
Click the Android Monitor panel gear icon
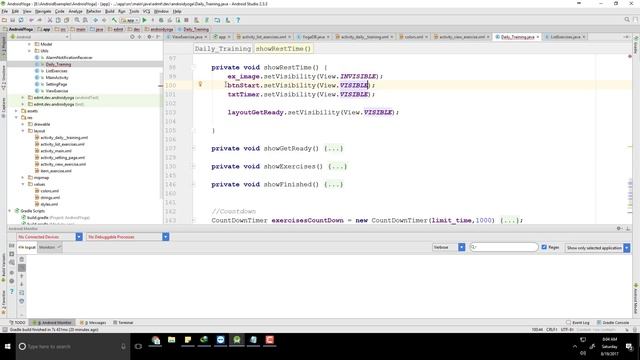pos(619,229)
